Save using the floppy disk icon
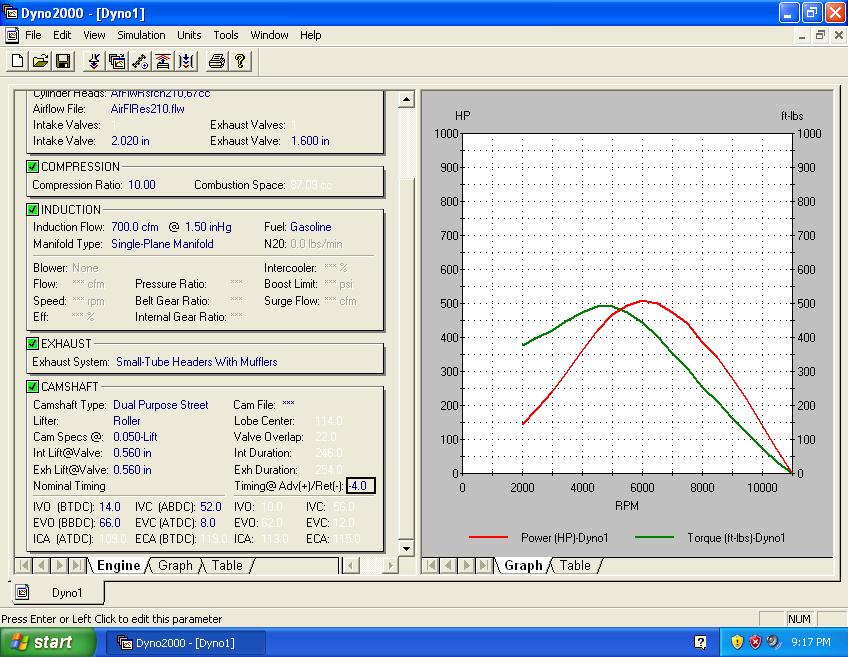This screenshot has height=657, width=848. (63, 61)
